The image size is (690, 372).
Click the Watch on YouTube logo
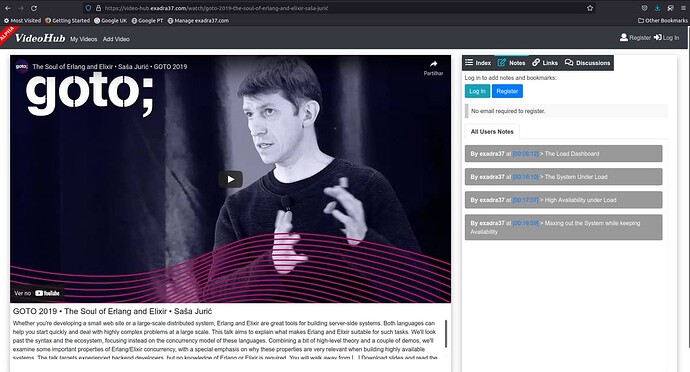click(x=47, y=293)
